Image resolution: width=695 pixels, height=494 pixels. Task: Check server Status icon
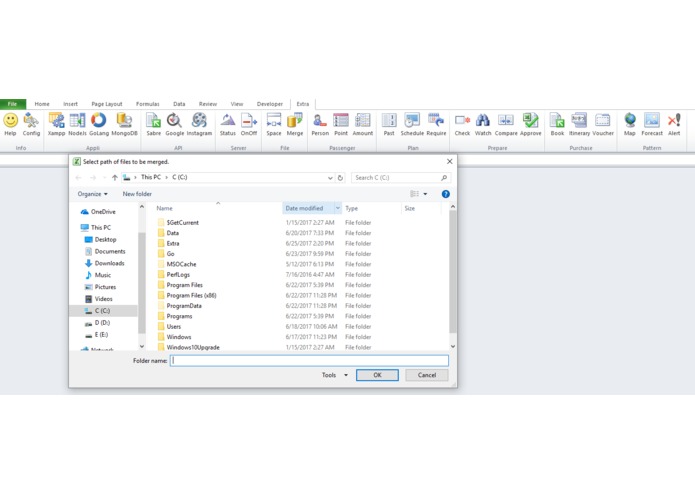tap(227, 120)
